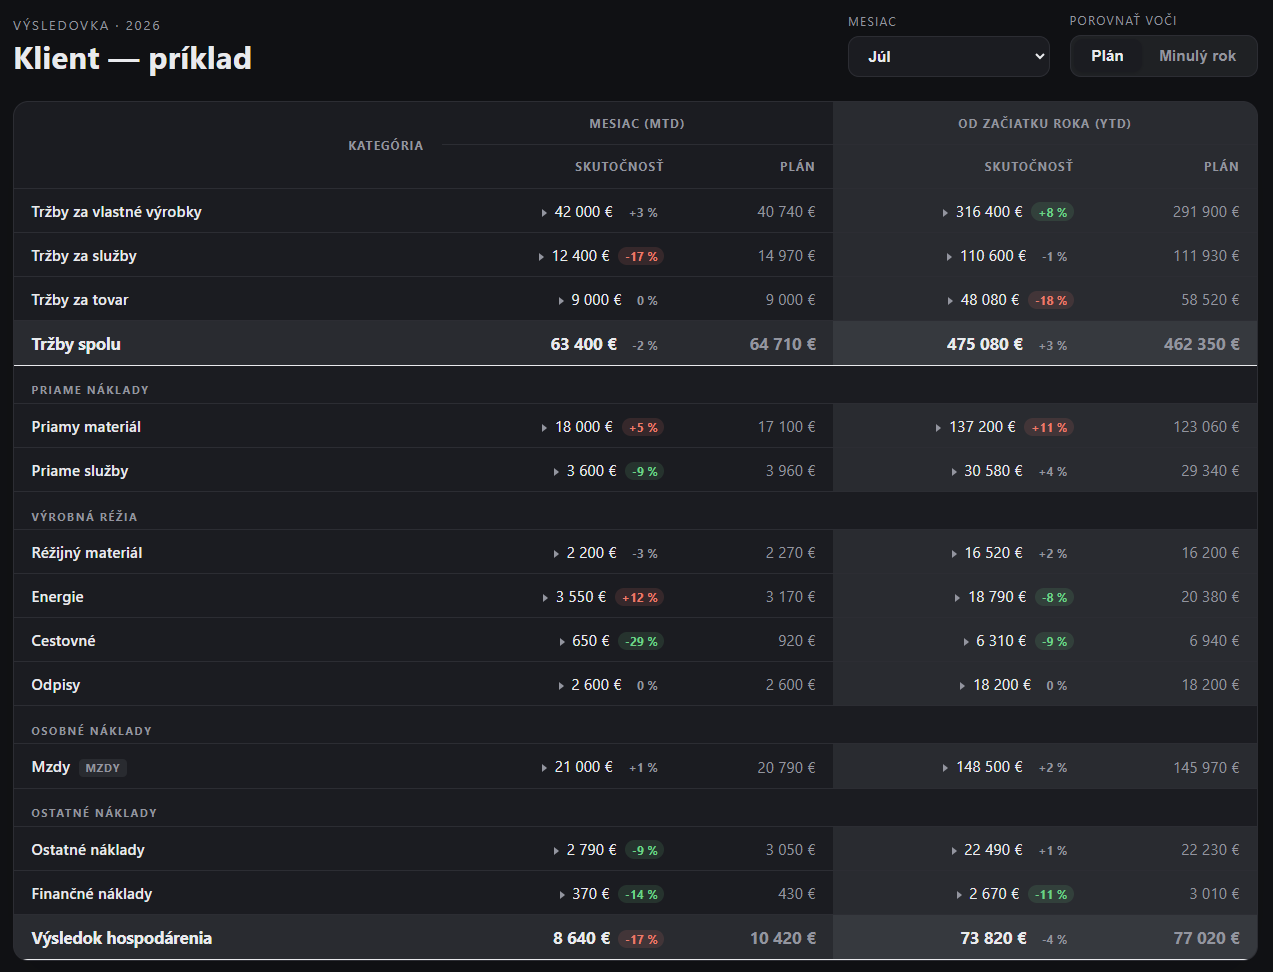Click the 64 710 € monthly plan total

point(782,344)
